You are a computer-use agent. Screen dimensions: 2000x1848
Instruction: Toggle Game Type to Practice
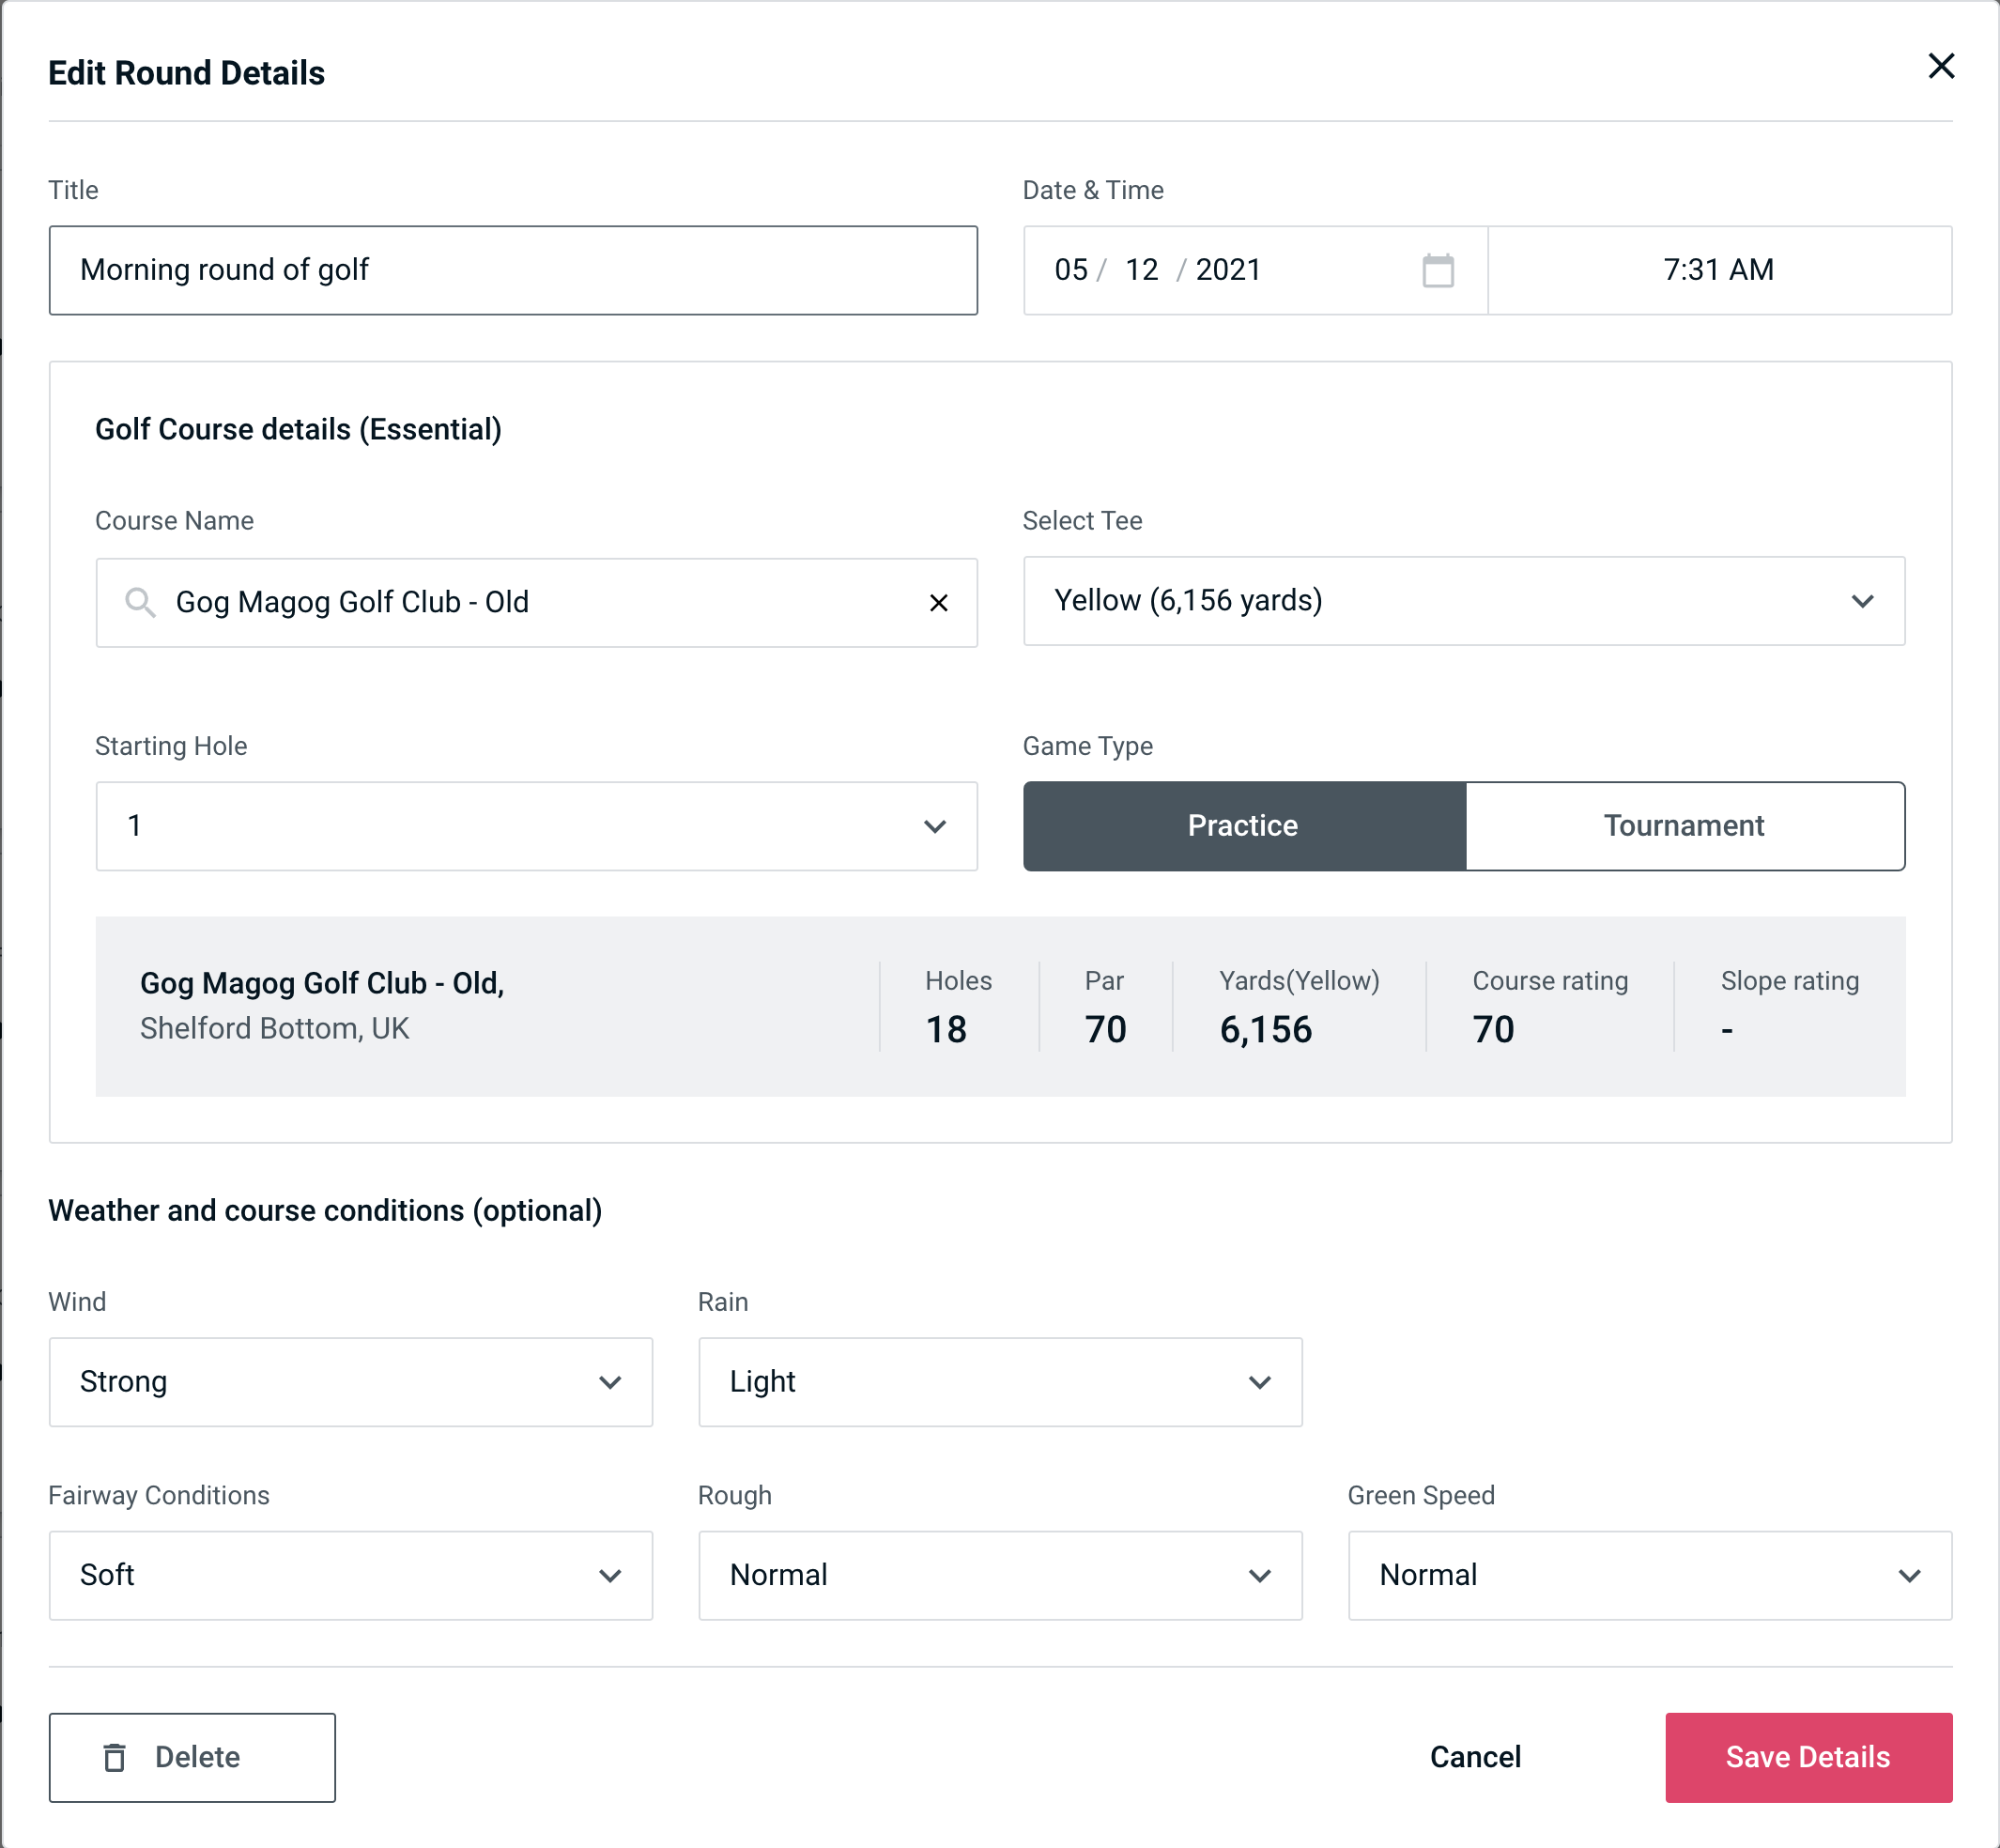pos(1244,825)
